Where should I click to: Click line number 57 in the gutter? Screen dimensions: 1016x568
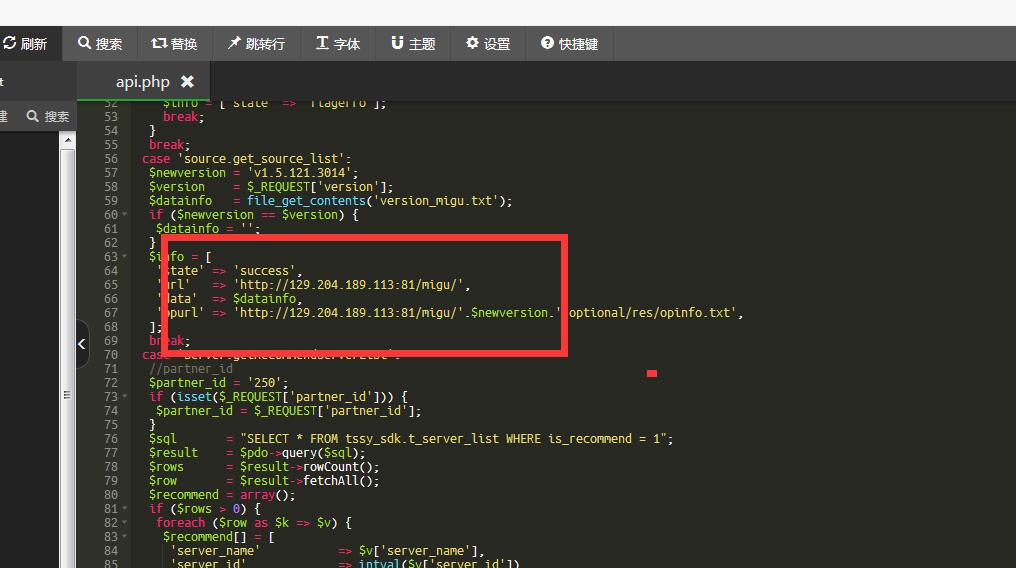point(110,173)
